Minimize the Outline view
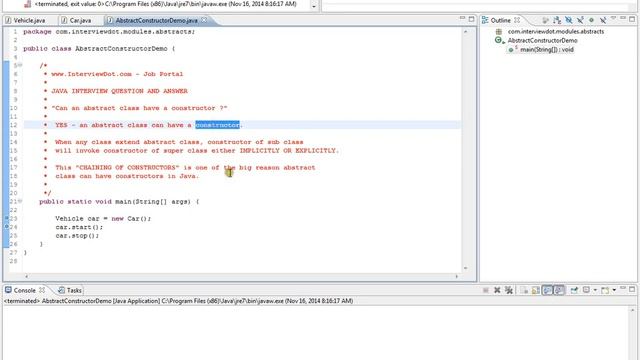640x360 pixels. pos(623,18)
